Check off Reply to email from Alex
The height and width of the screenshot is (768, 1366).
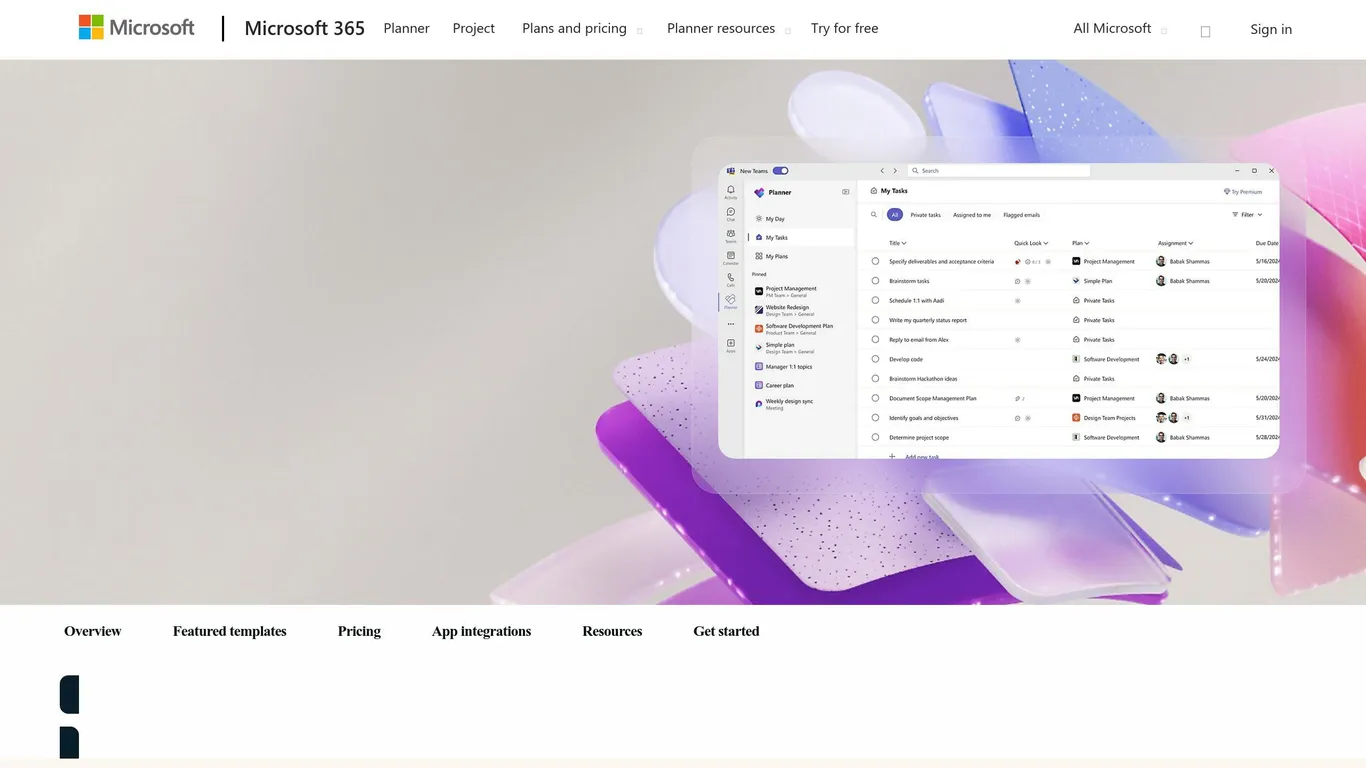pos(875,339)
